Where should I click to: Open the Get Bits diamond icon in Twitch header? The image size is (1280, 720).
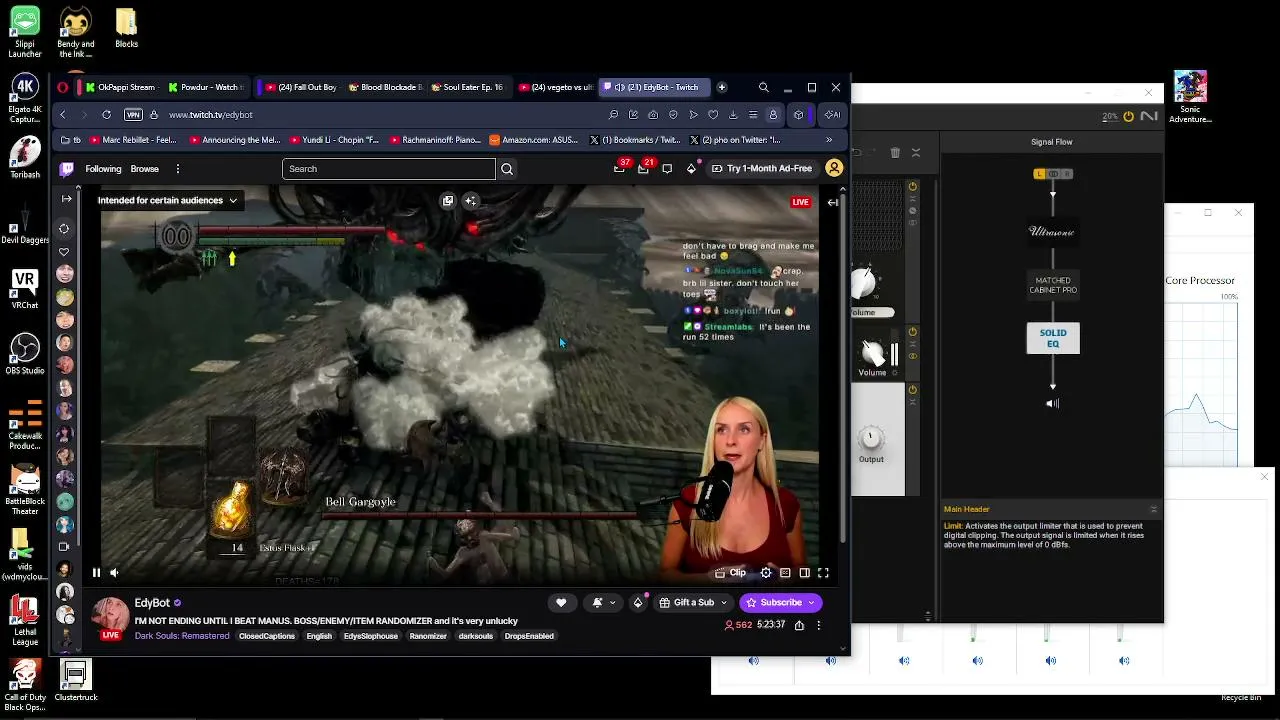click(691, 169)
